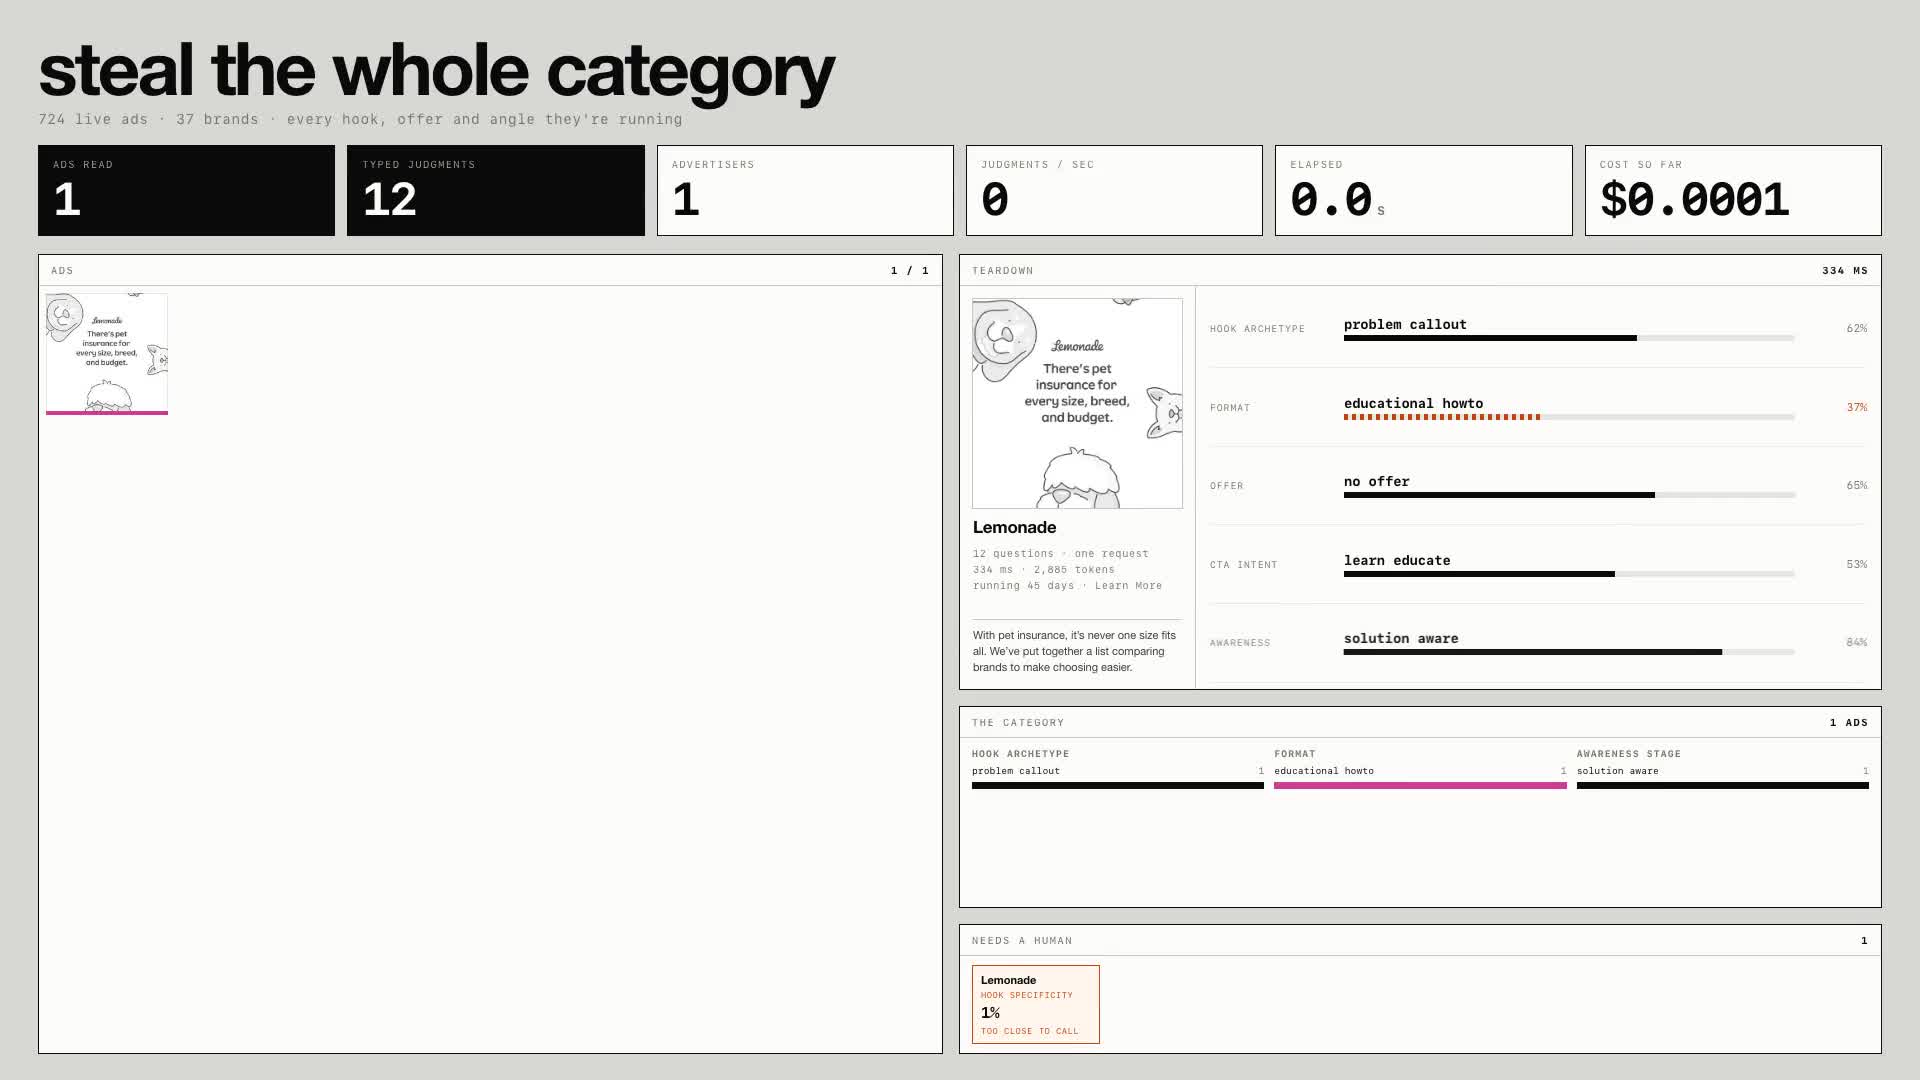Click the '62%' hook archetype value
The height and width of the screenshot is (1080, 1920).
click(1857, 329)
